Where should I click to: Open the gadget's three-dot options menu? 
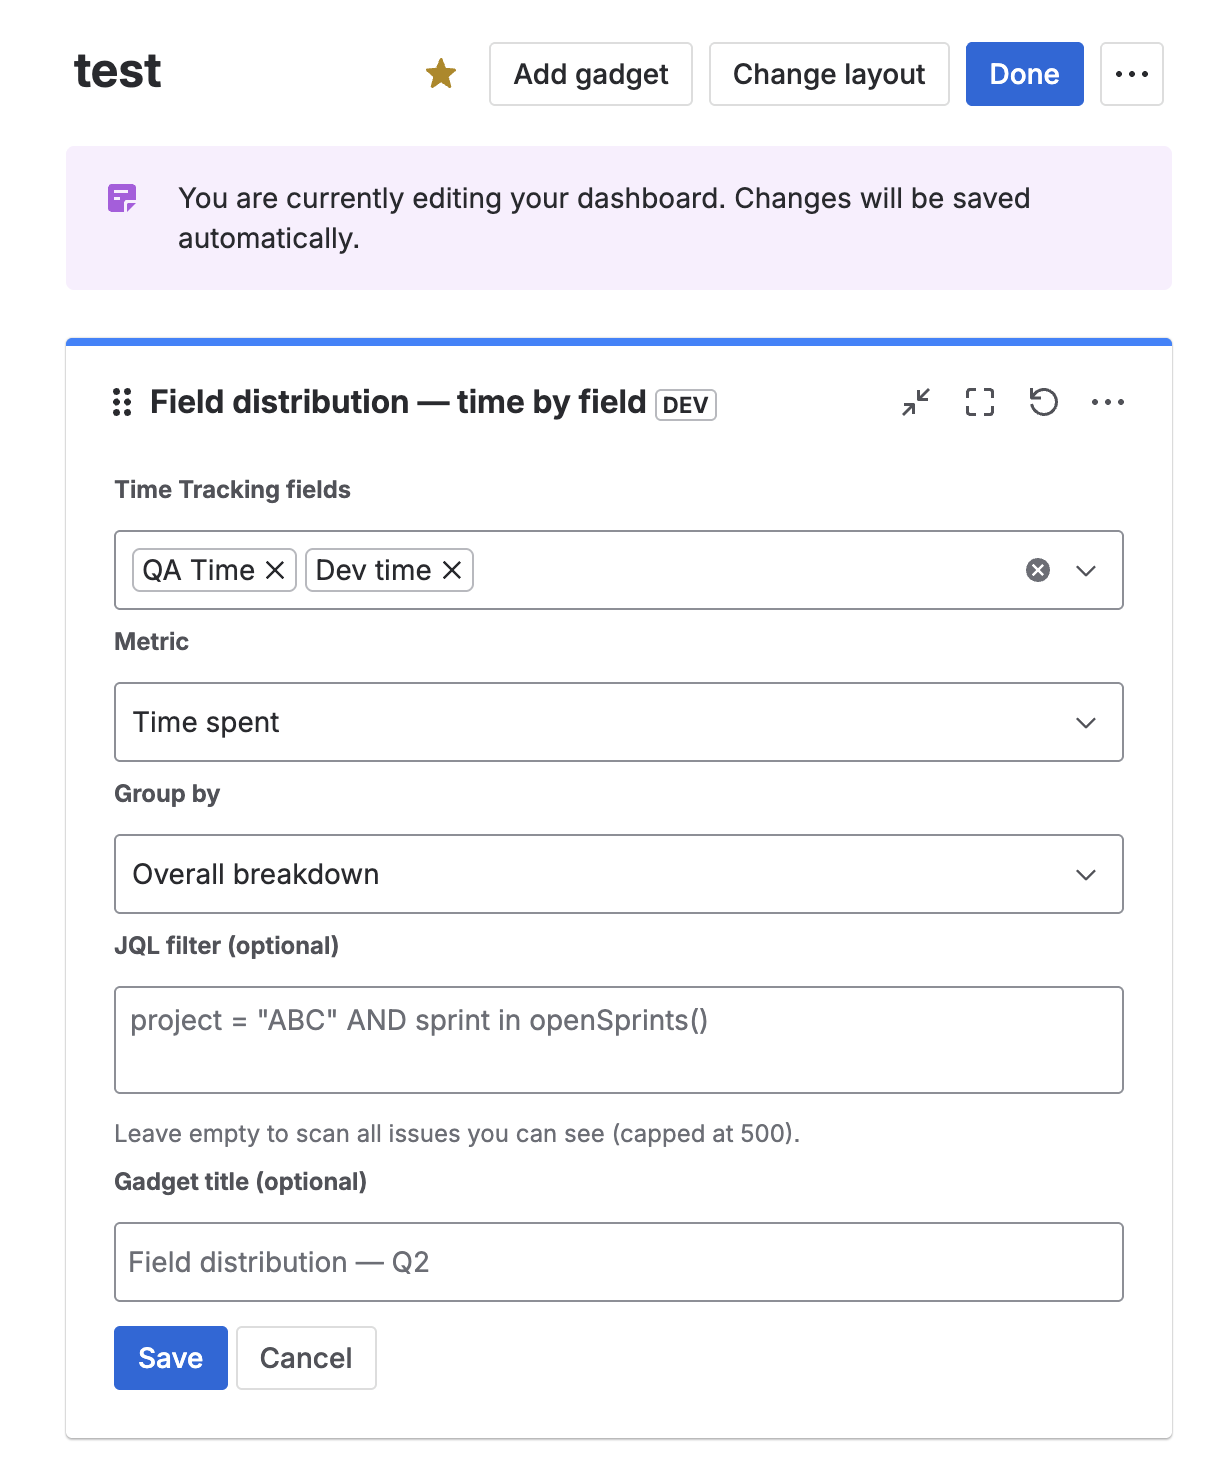click(x=1108, y=402)
